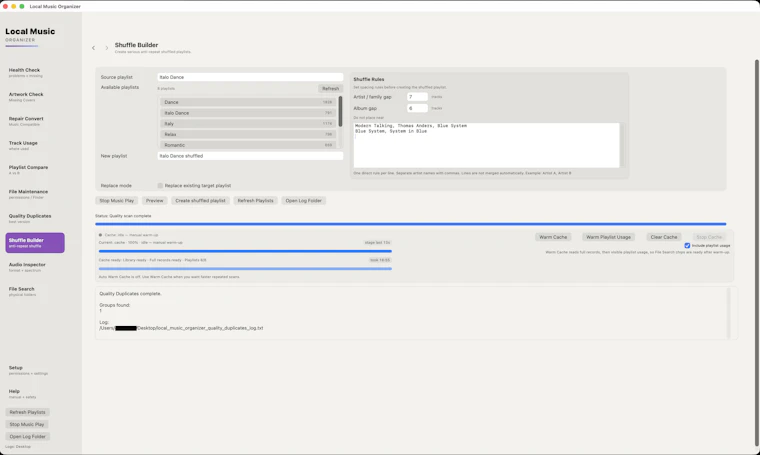Click Stop Music Play below the form
This screenshot has height=455, width=760.
coord(117,201)
